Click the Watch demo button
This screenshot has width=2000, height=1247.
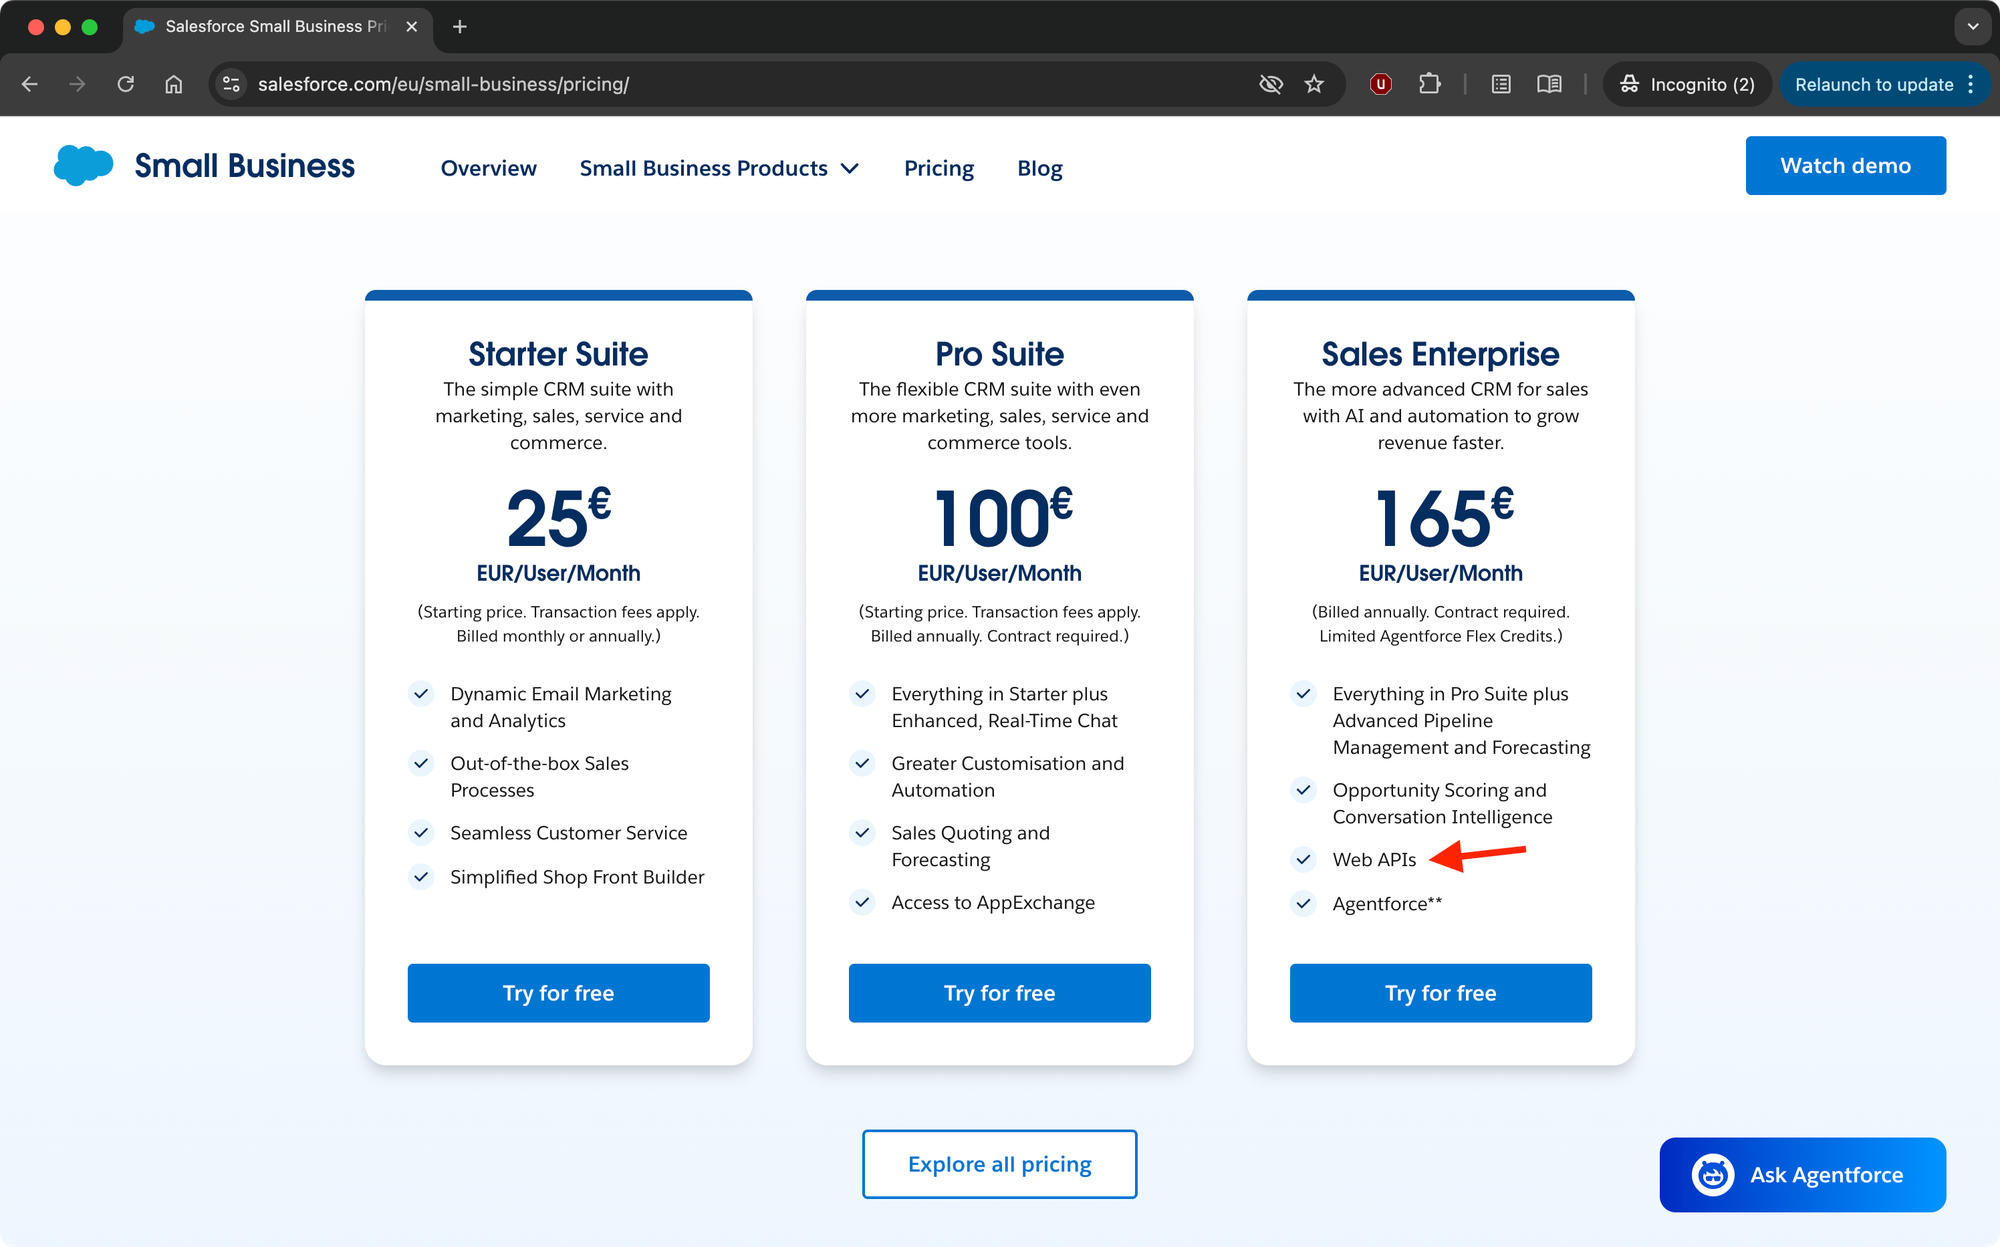1846,165
